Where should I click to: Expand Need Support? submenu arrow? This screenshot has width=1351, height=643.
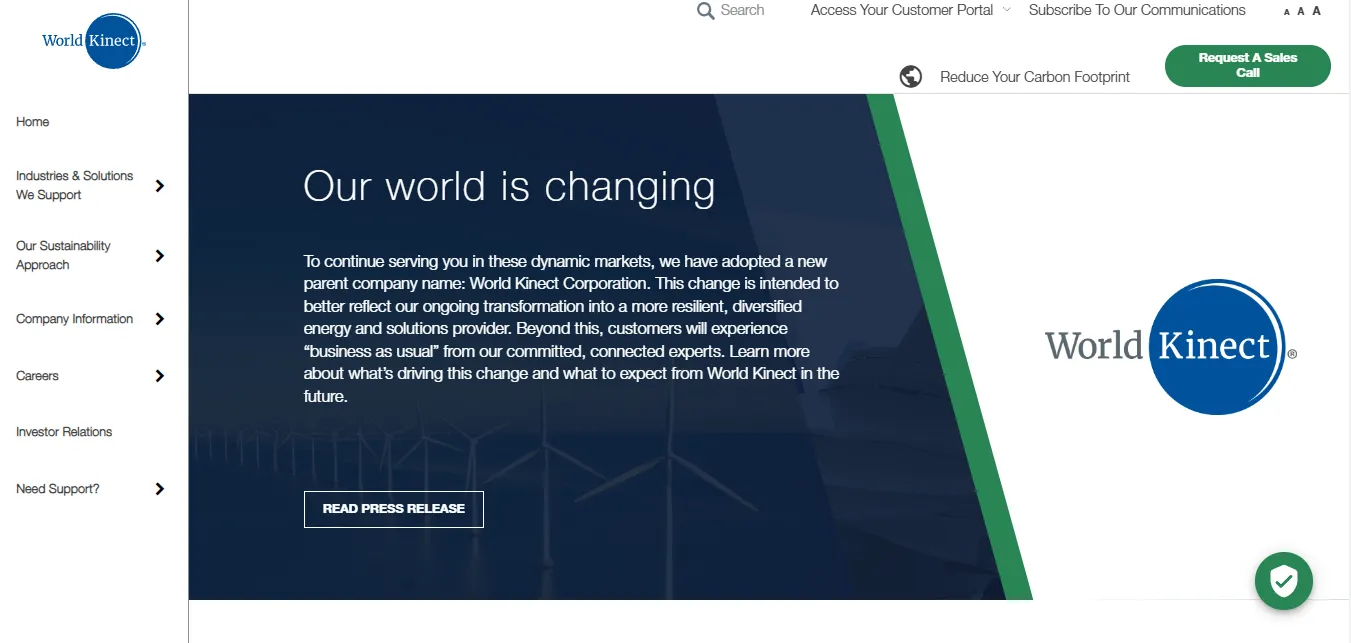pyautogui.click(x=160, y=489)
